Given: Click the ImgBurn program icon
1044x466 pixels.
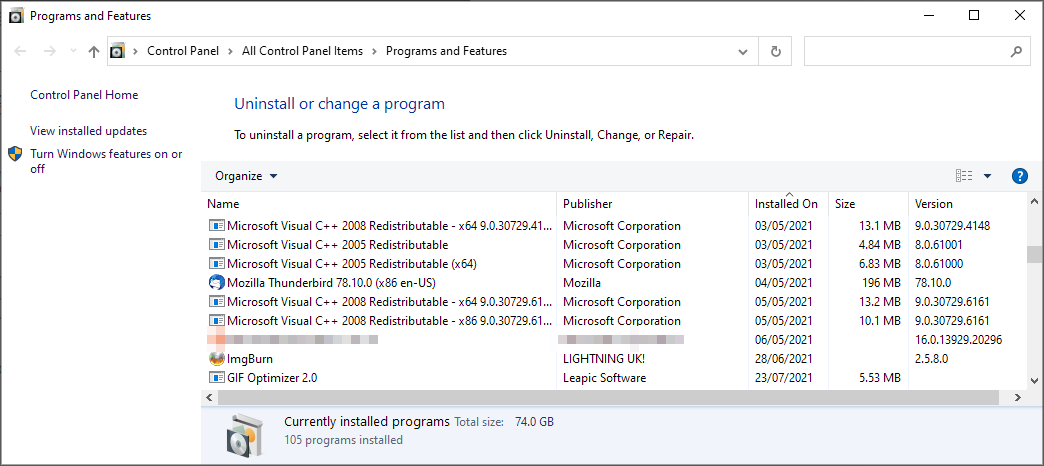Looking at the screenshot, I should [x=217, y=359].
